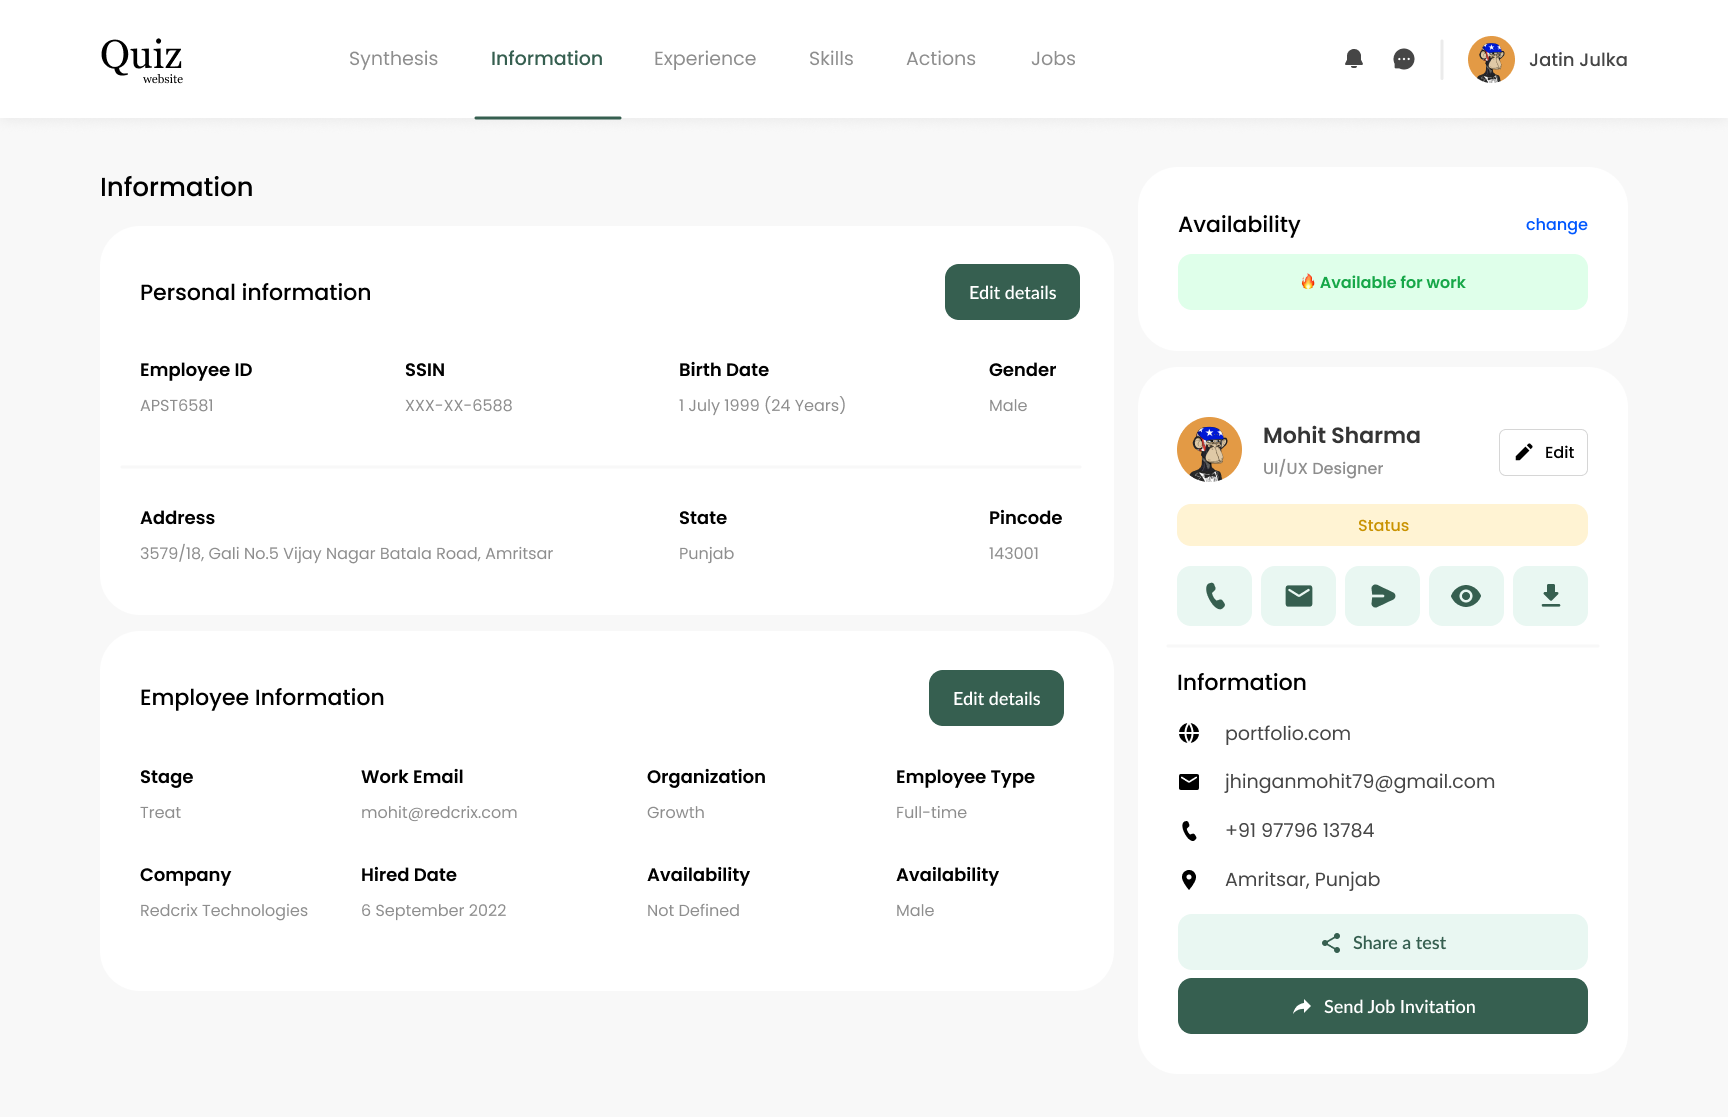Click Mohit Sharma's profile avatar
1728x1117 pixels.
pyautogui.click(x=1209, y=450)
